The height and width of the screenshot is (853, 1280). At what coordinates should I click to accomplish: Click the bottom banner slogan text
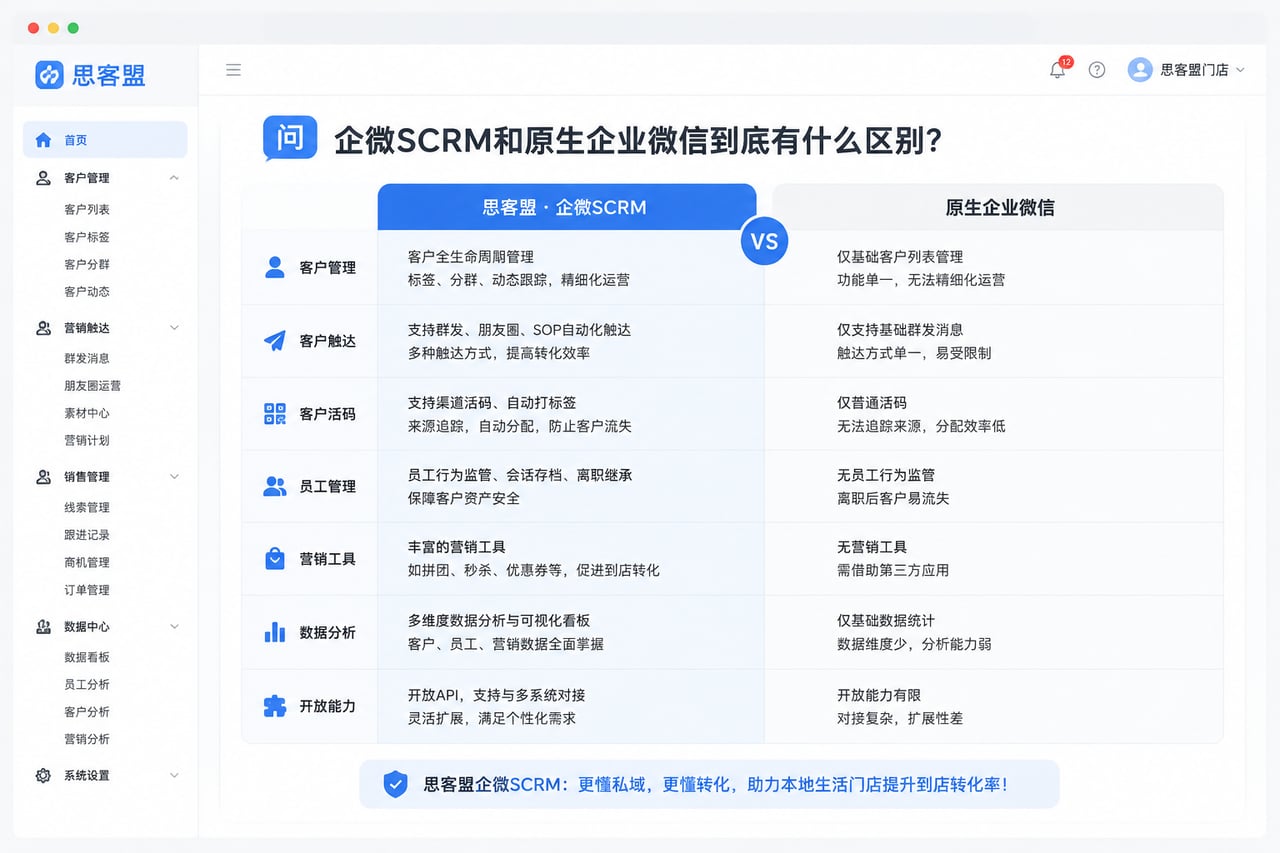click(715, 785)
